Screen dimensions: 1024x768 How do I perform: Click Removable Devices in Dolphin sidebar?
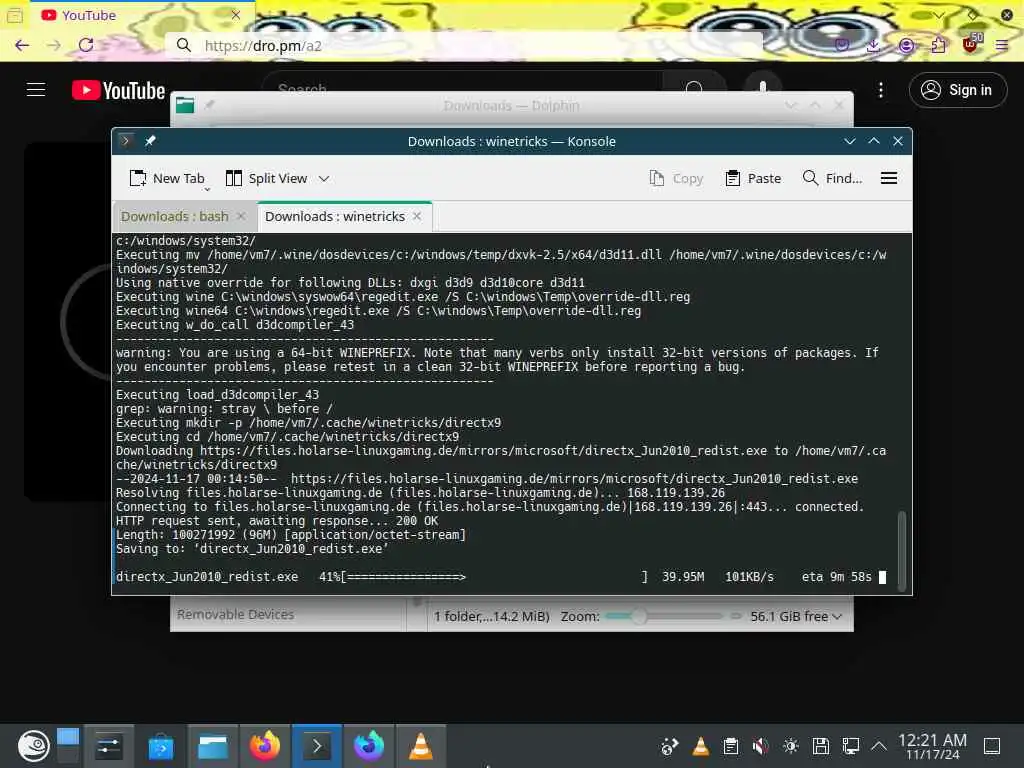point(235,615)
